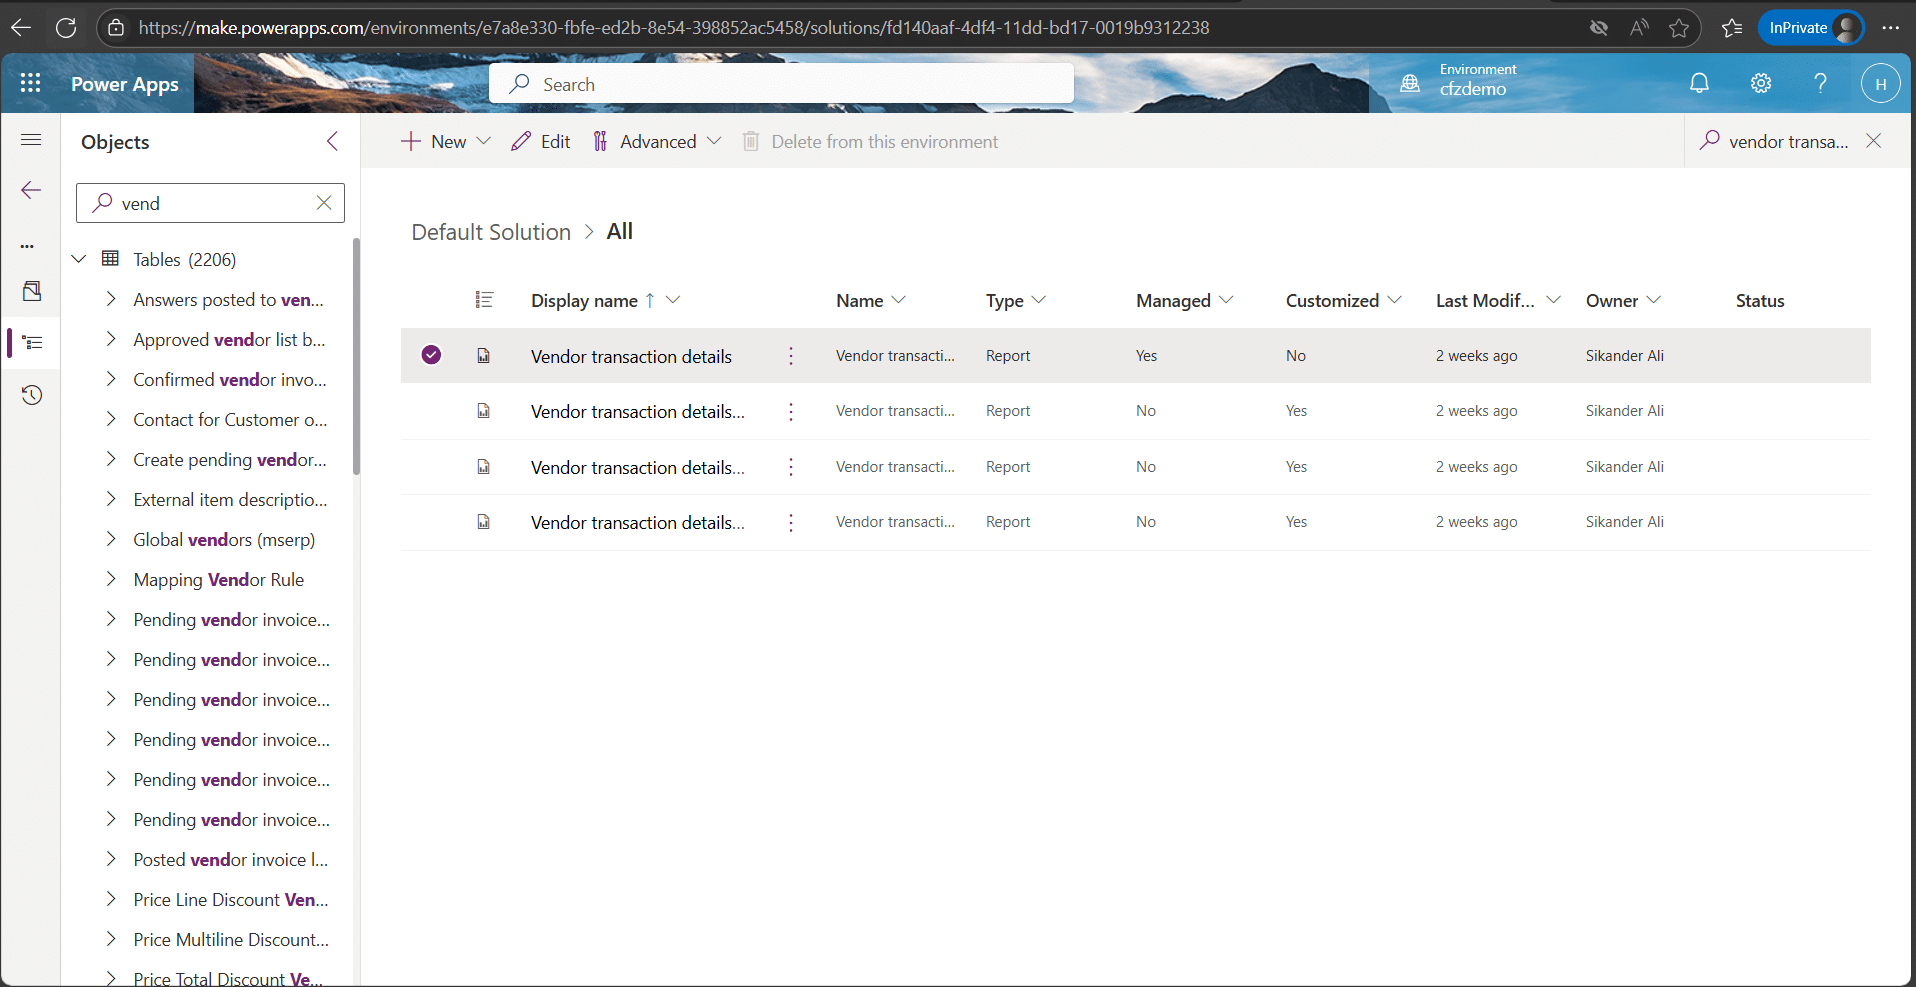Image resolution: width=1916 pixels, height=987 pixels.
Task: Click the help question mark icon
Action: pyautogui.click(x=1820, y=84)
